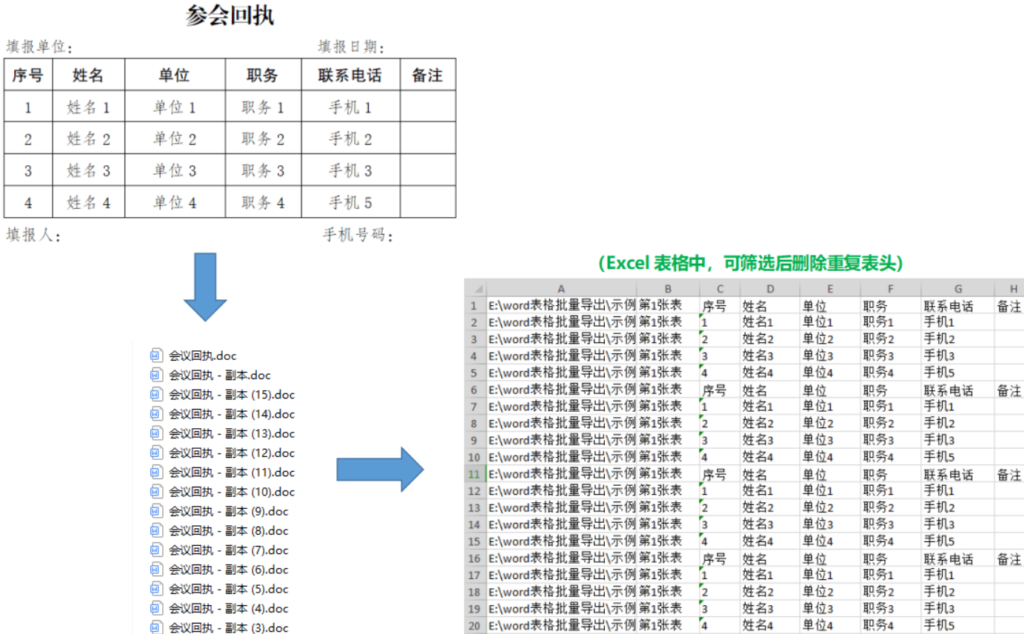Select the icon of 会议回执 - 副本.doc
This screenshot has width=1024, height=634.
(156, 375)
